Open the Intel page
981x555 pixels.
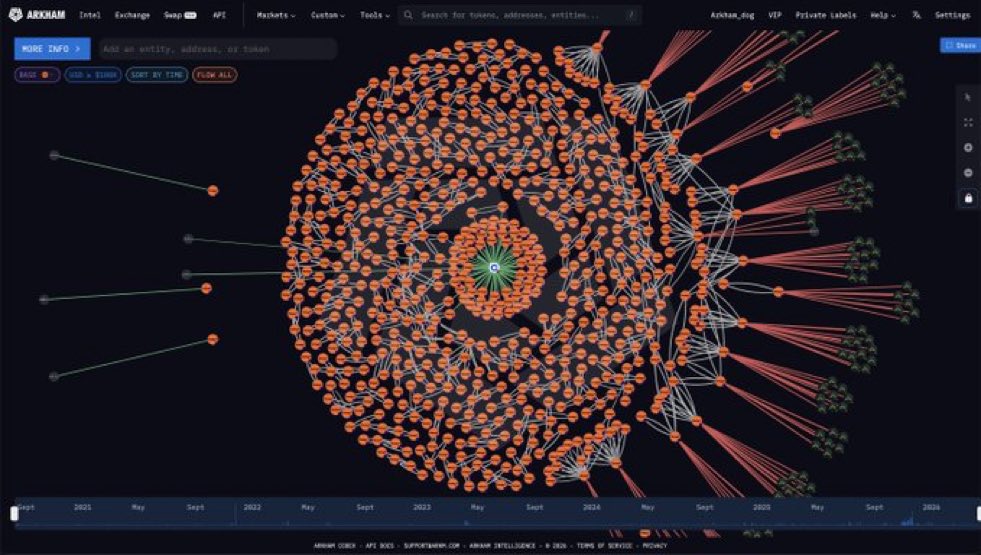[89, 15]
